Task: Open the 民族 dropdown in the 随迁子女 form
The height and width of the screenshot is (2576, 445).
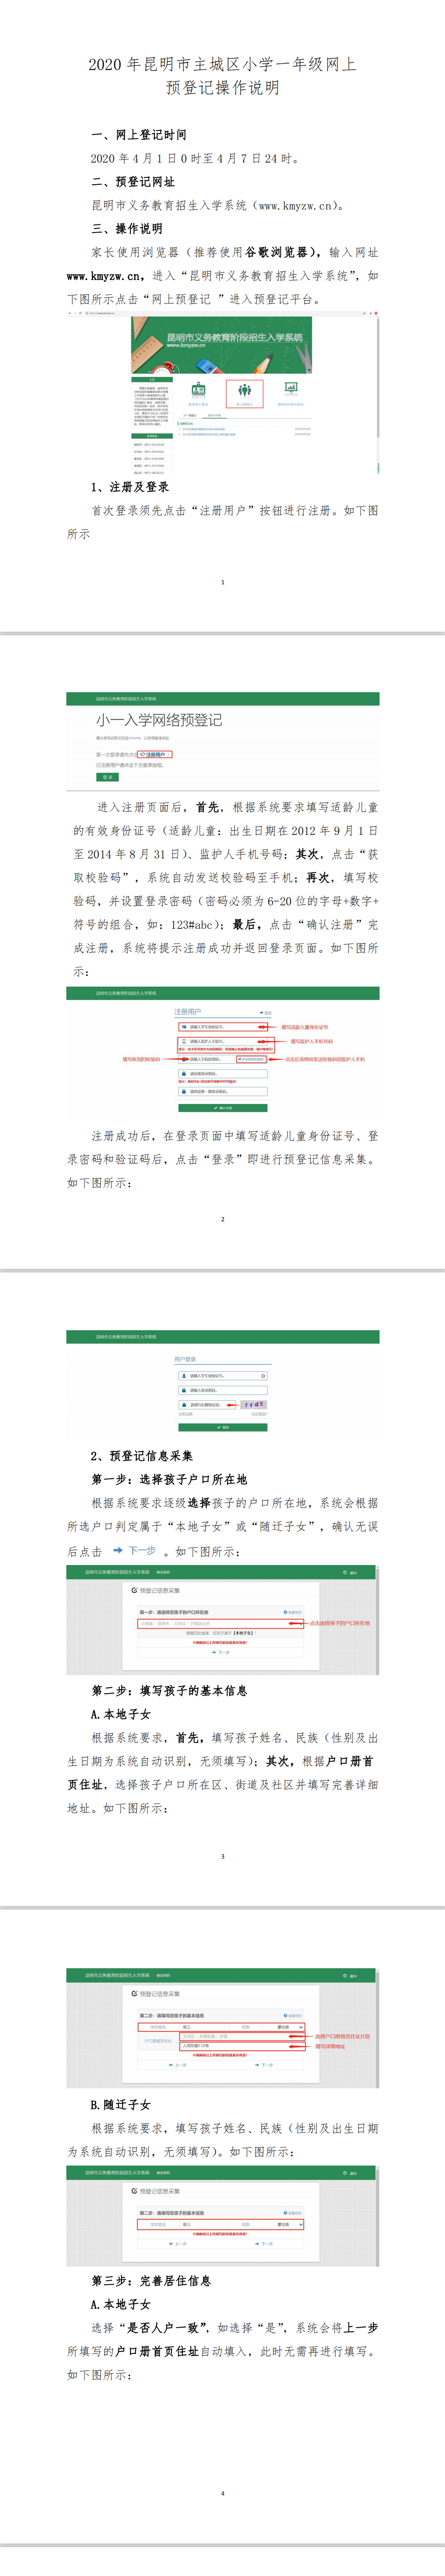Action: tap(284, 2225)
